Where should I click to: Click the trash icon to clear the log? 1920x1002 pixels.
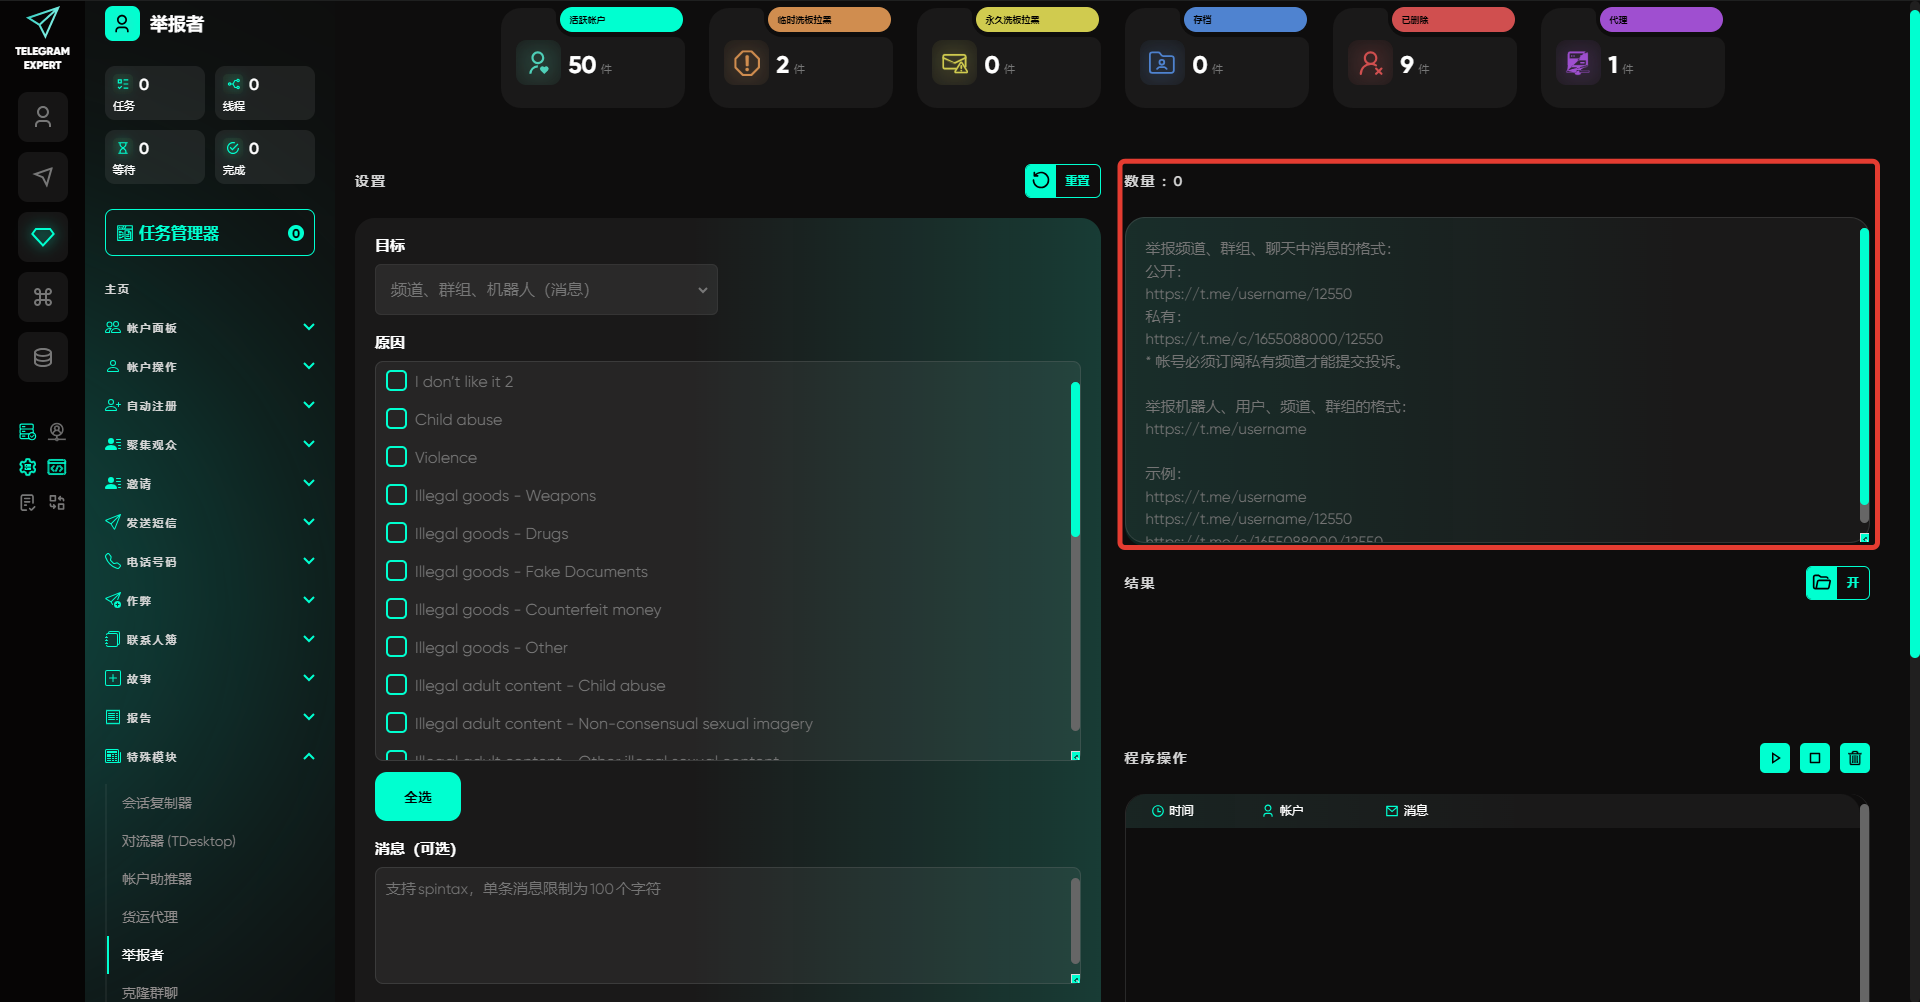click(1854, 758)
